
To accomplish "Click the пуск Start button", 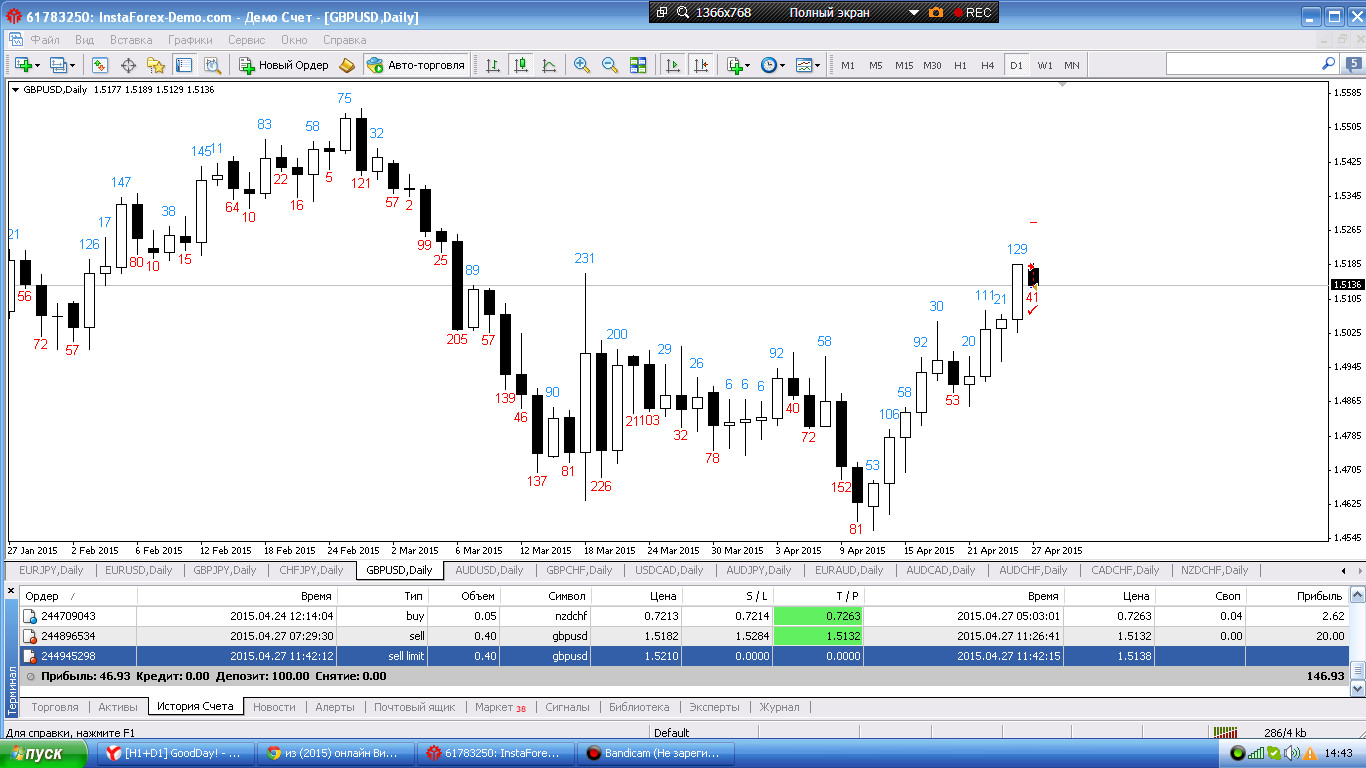I will point(44,753).
